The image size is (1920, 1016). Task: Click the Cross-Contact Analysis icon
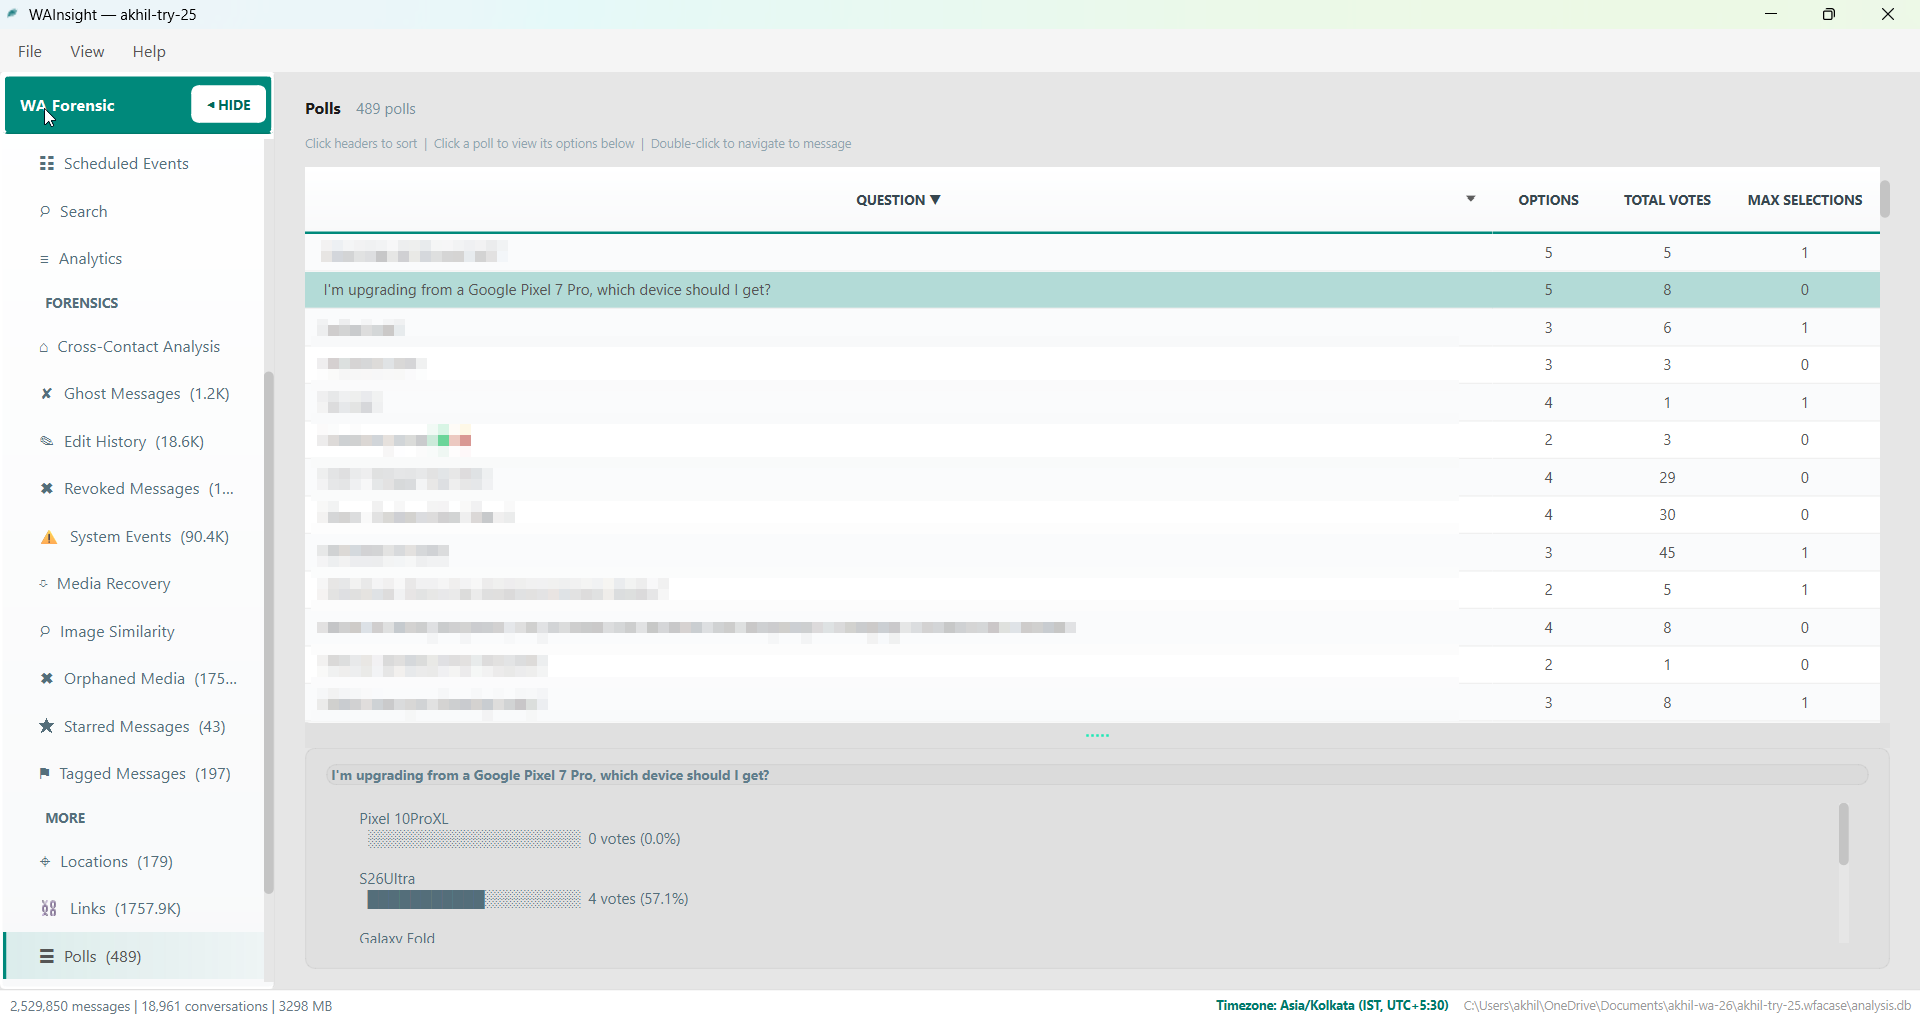tap(44, 348)
